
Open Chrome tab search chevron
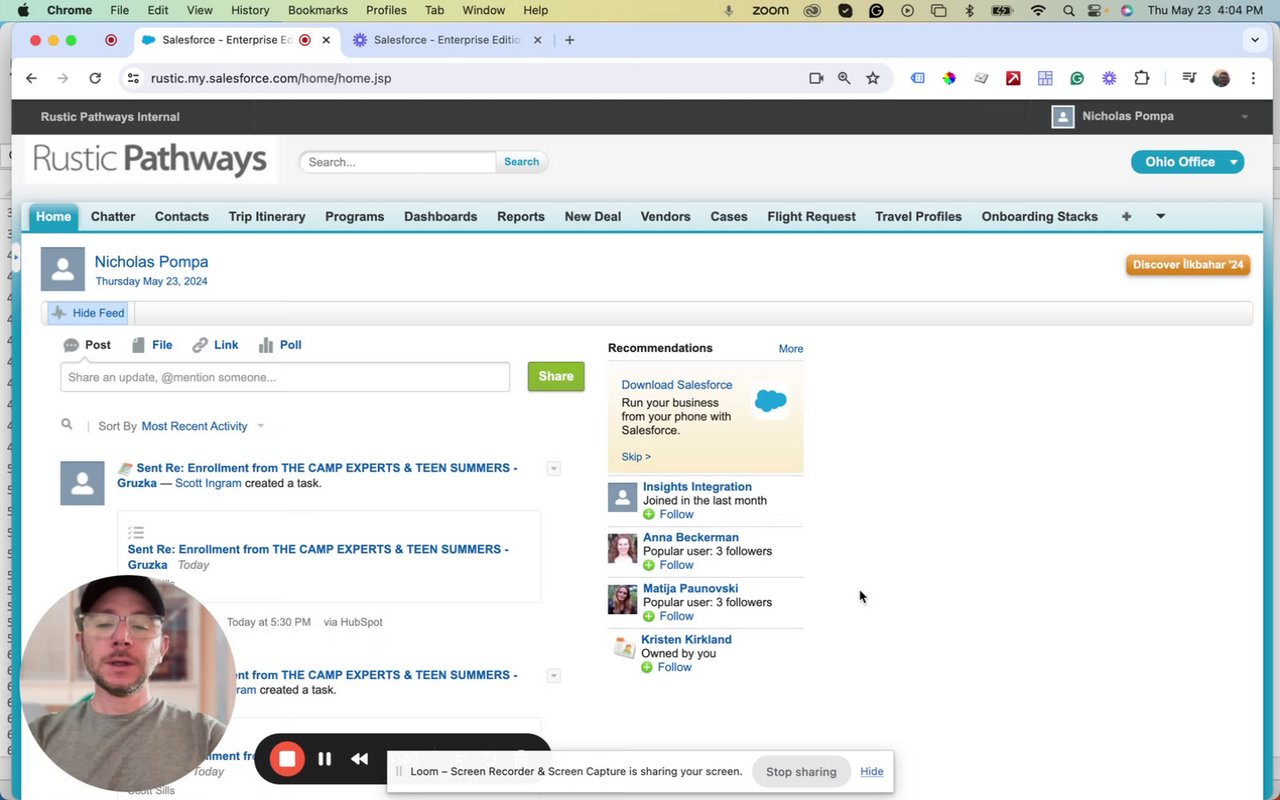[x=1255, y=40]
